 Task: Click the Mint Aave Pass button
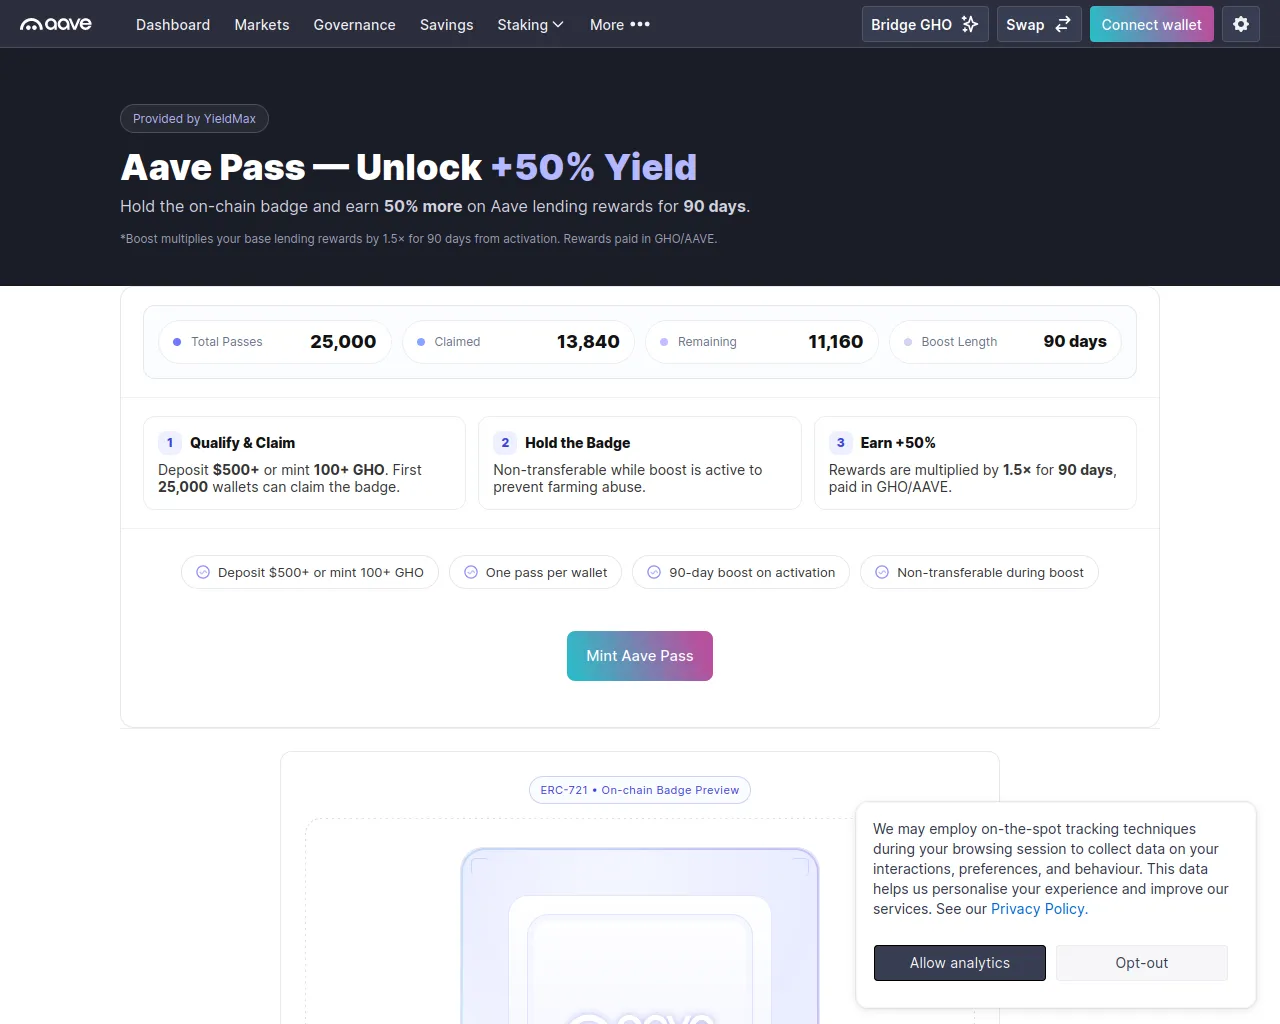tap(640, 656)
